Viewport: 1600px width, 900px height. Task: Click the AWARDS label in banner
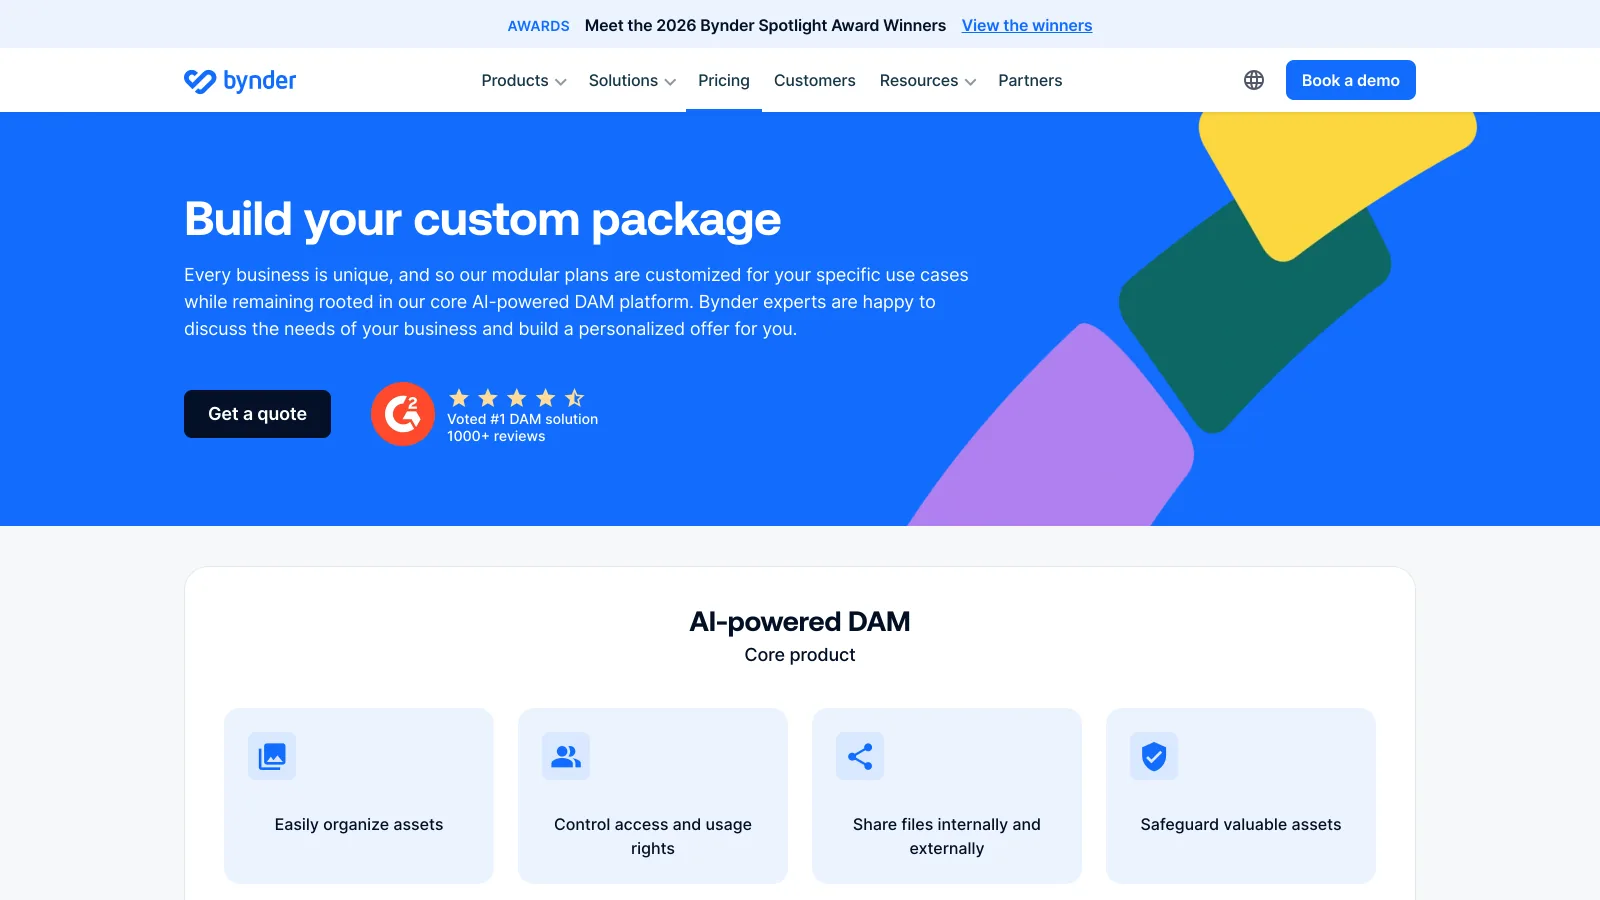pos(538,26)
